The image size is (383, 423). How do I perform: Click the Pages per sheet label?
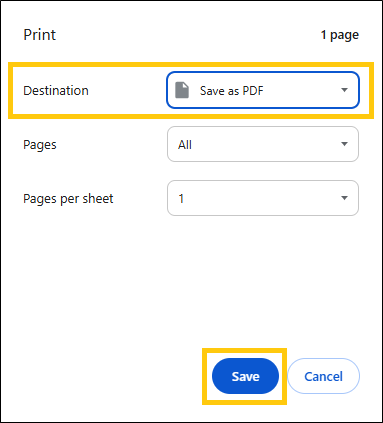[68, 199]
